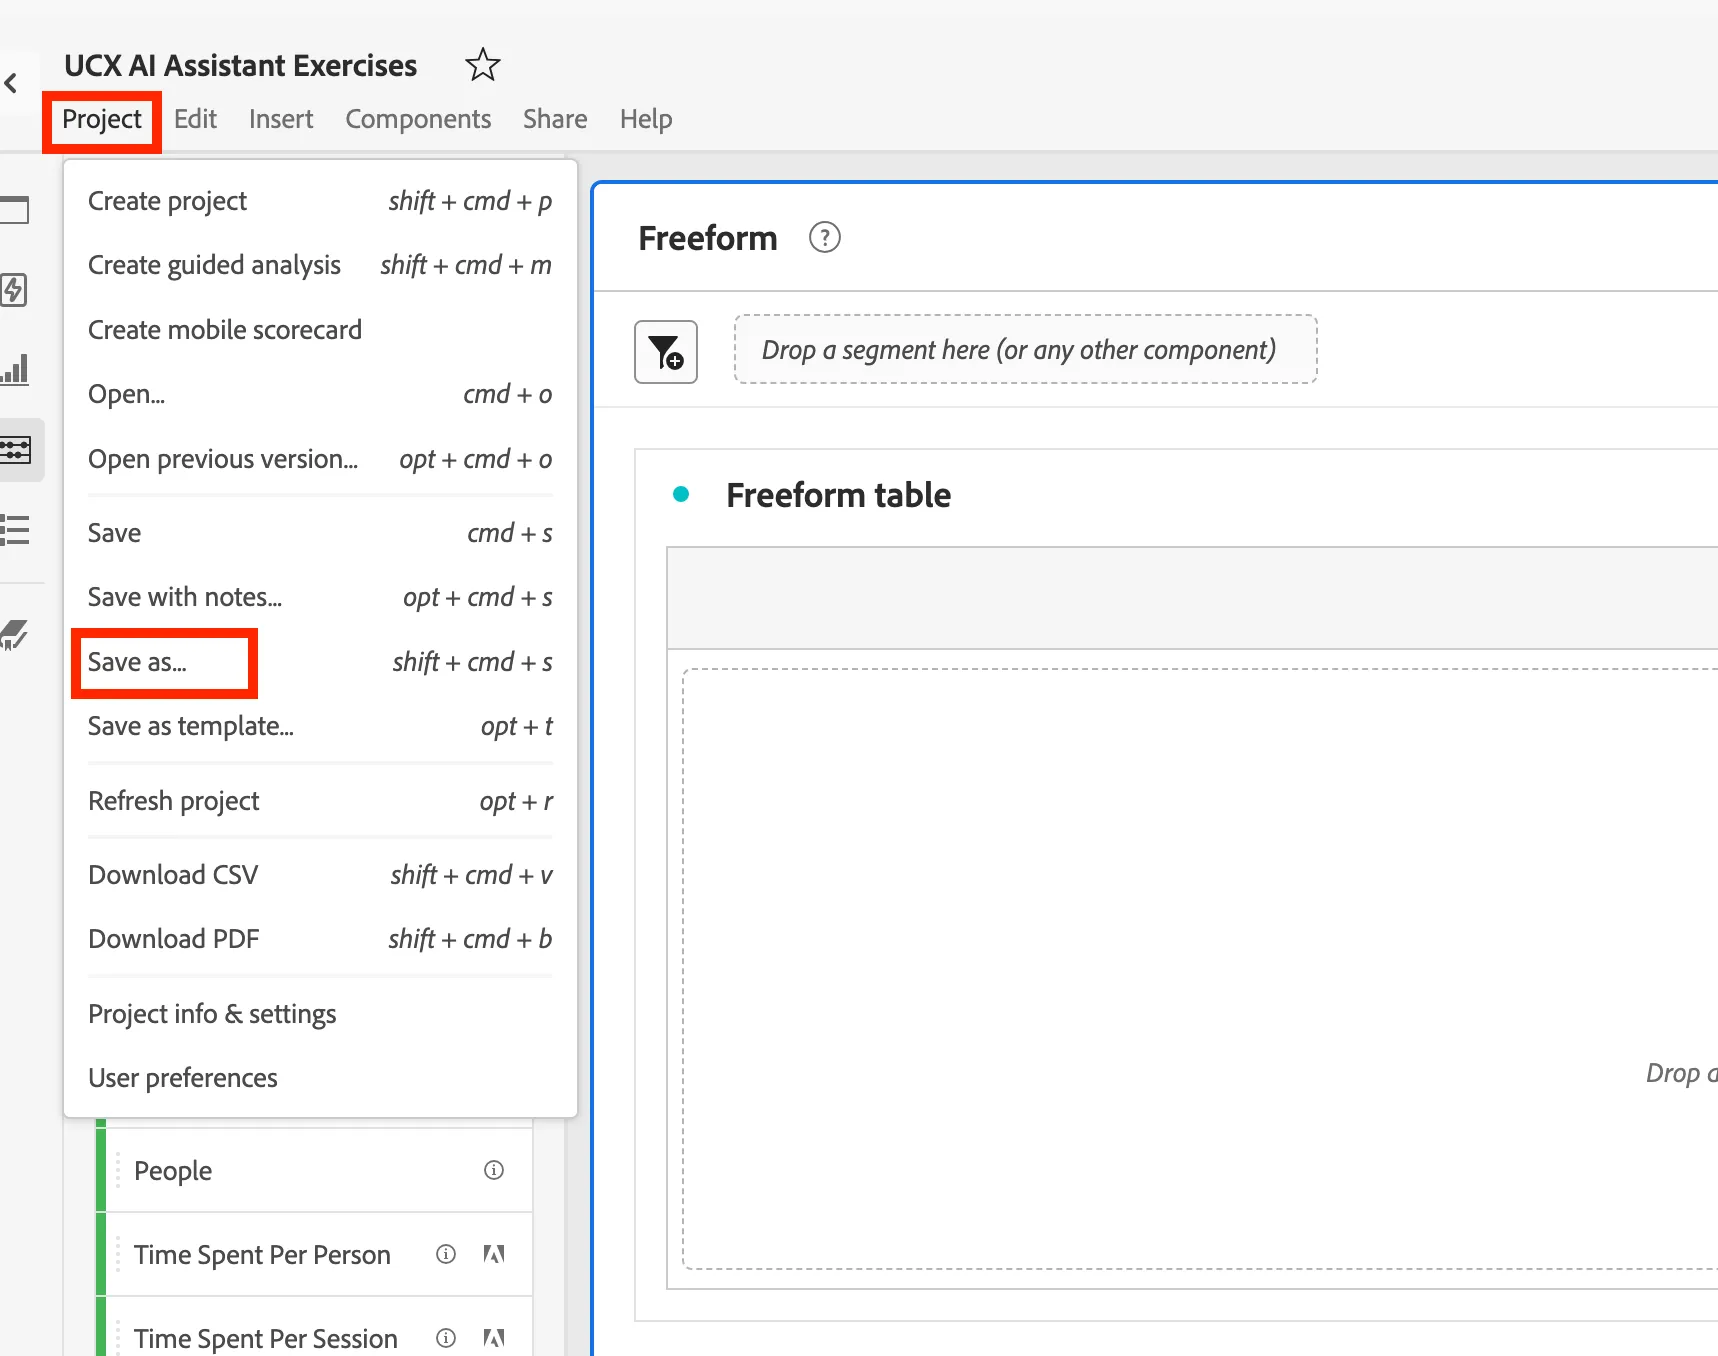Open the Edit menu
Image resolution: width=1718 pixels, height=1356 pixels.
pyautogui.click(x=195, y=119)
